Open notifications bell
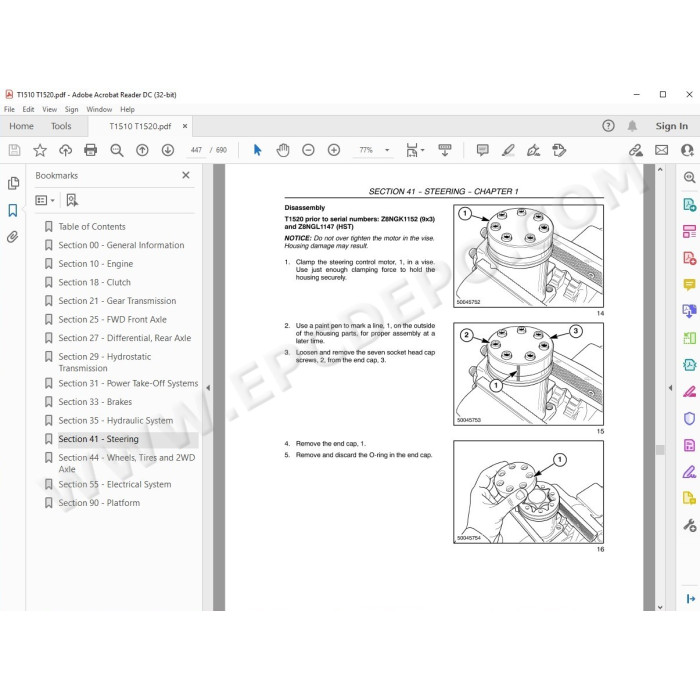This screenshot has height=700, width=700. pos(632,126)
